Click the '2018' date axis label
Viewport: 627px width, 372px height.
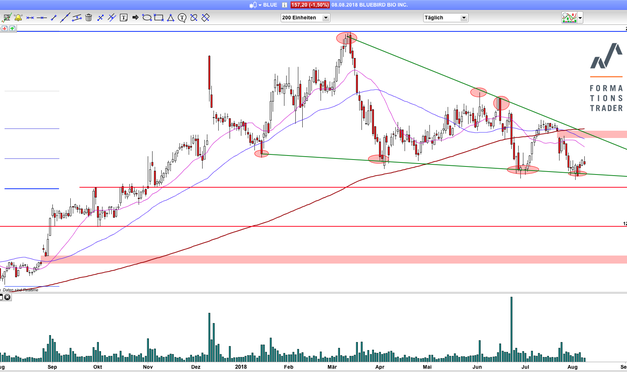pyautogui.click(x=241, y=367)
